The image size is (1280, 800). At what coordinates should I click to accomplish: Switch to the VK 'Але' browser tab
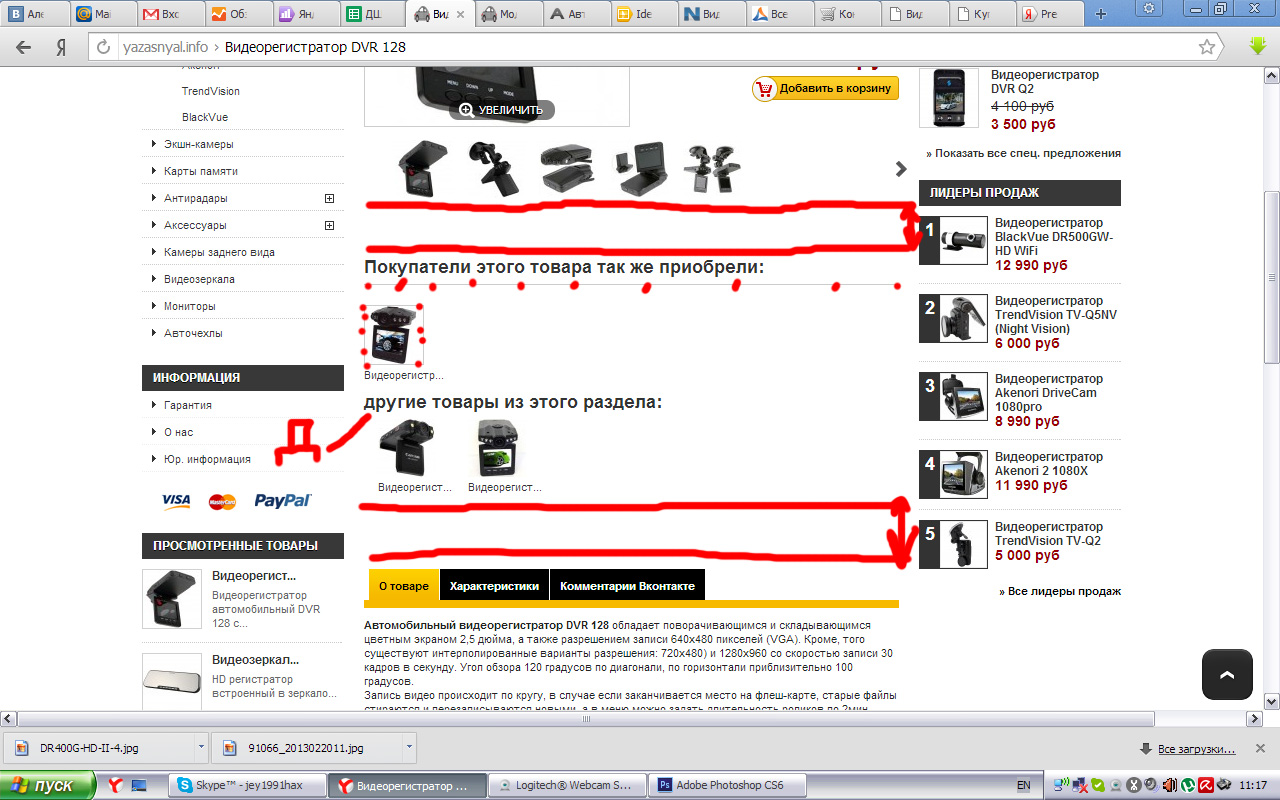click(36, 14)
